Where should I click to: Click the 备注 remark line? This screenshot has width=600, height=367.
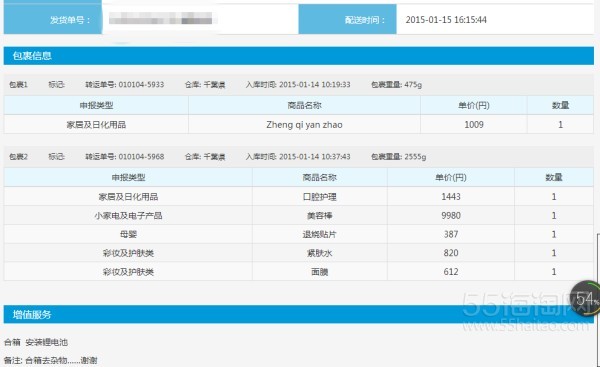51,360
